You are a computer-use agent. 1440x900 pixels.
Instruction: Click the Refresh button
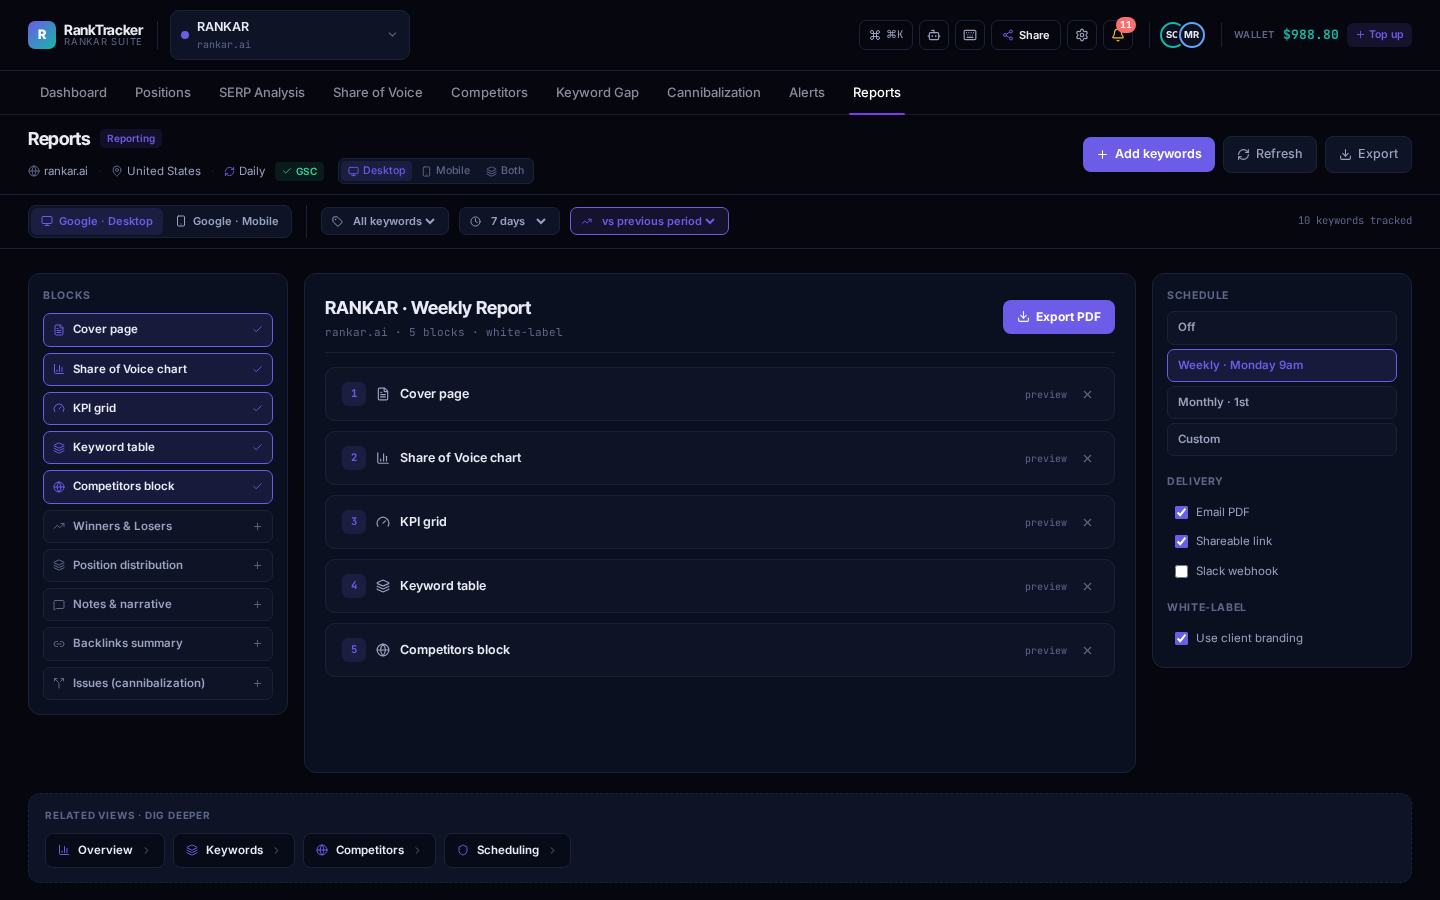pyautogui.click(x=1270, y=154)
